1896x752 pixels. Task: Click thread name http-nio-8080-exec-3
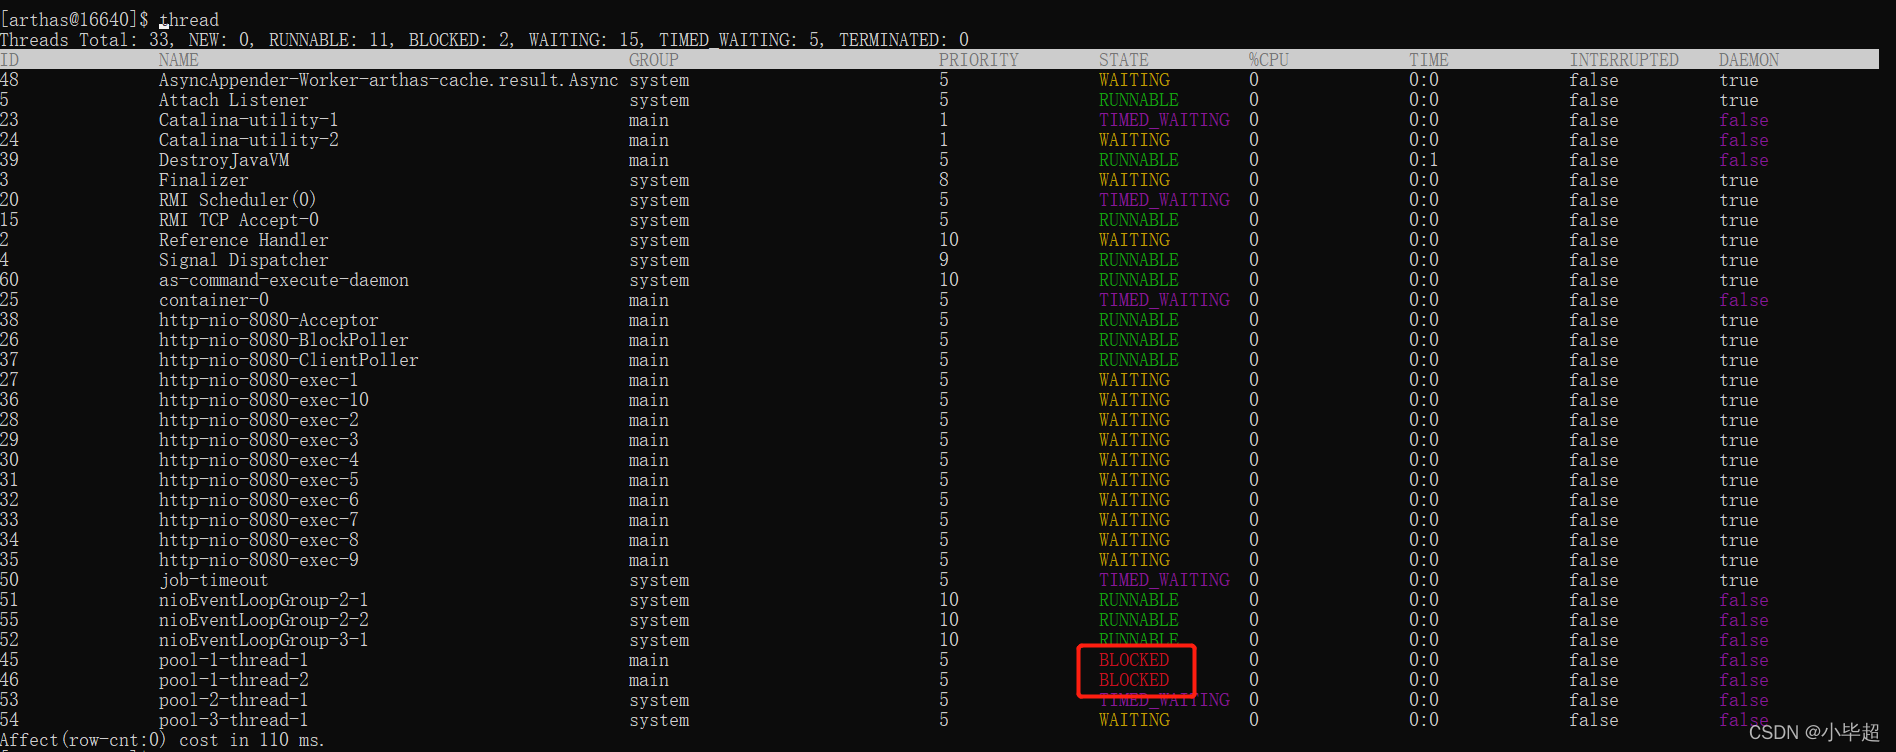click(x=259, y=440)
